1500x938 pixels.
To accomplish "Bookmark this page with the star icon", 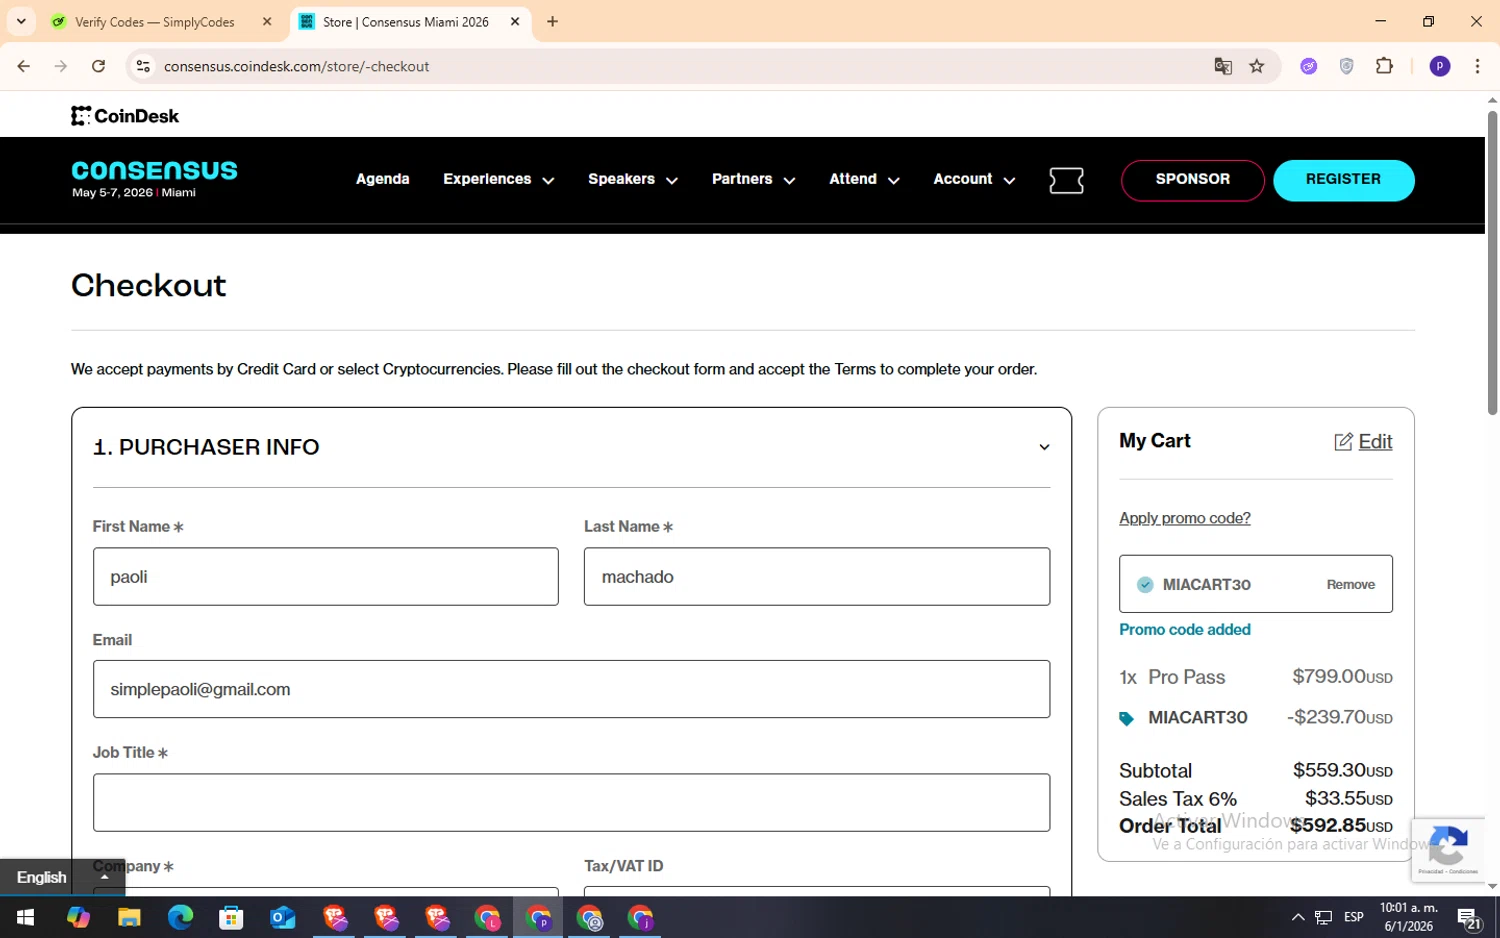I will pyautogui.click(x=1257, y=66).
